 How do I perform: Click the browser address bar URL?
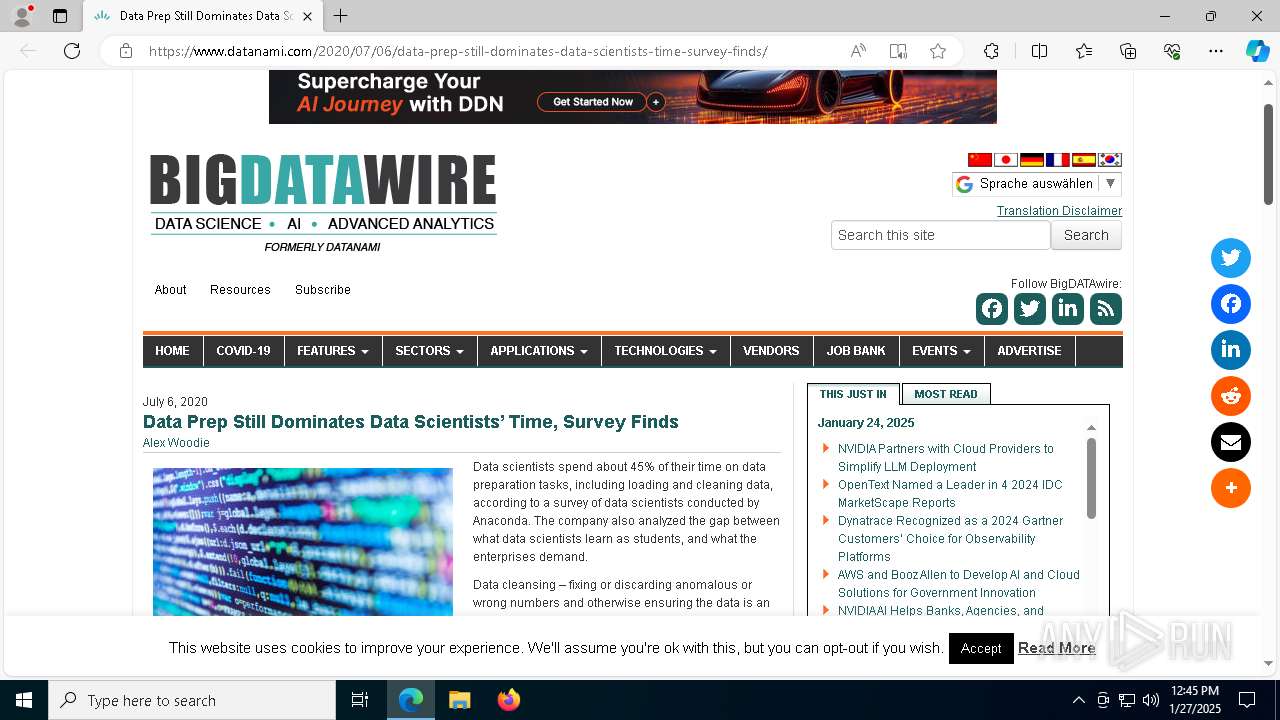[458, 51]
